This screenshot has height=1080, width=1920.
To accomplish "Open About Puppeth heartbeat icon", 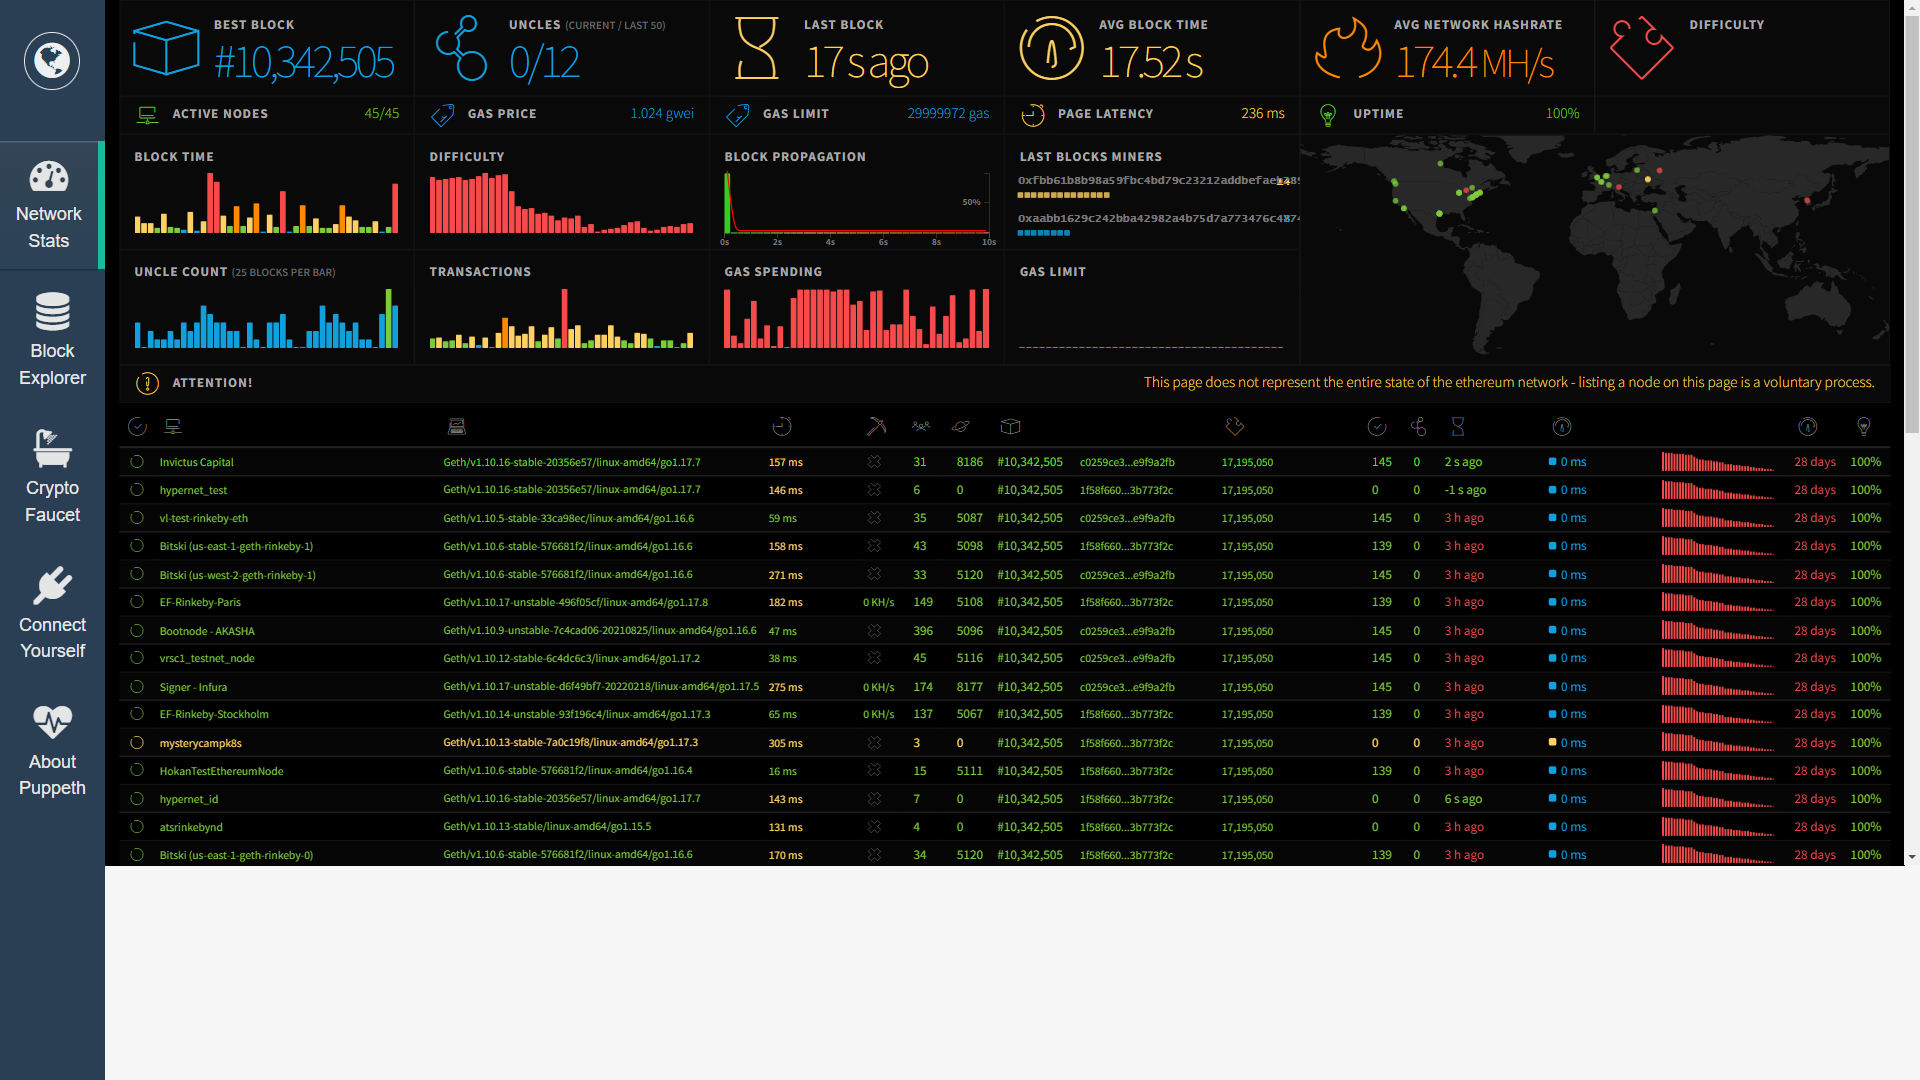I will [x=52, y=722].
